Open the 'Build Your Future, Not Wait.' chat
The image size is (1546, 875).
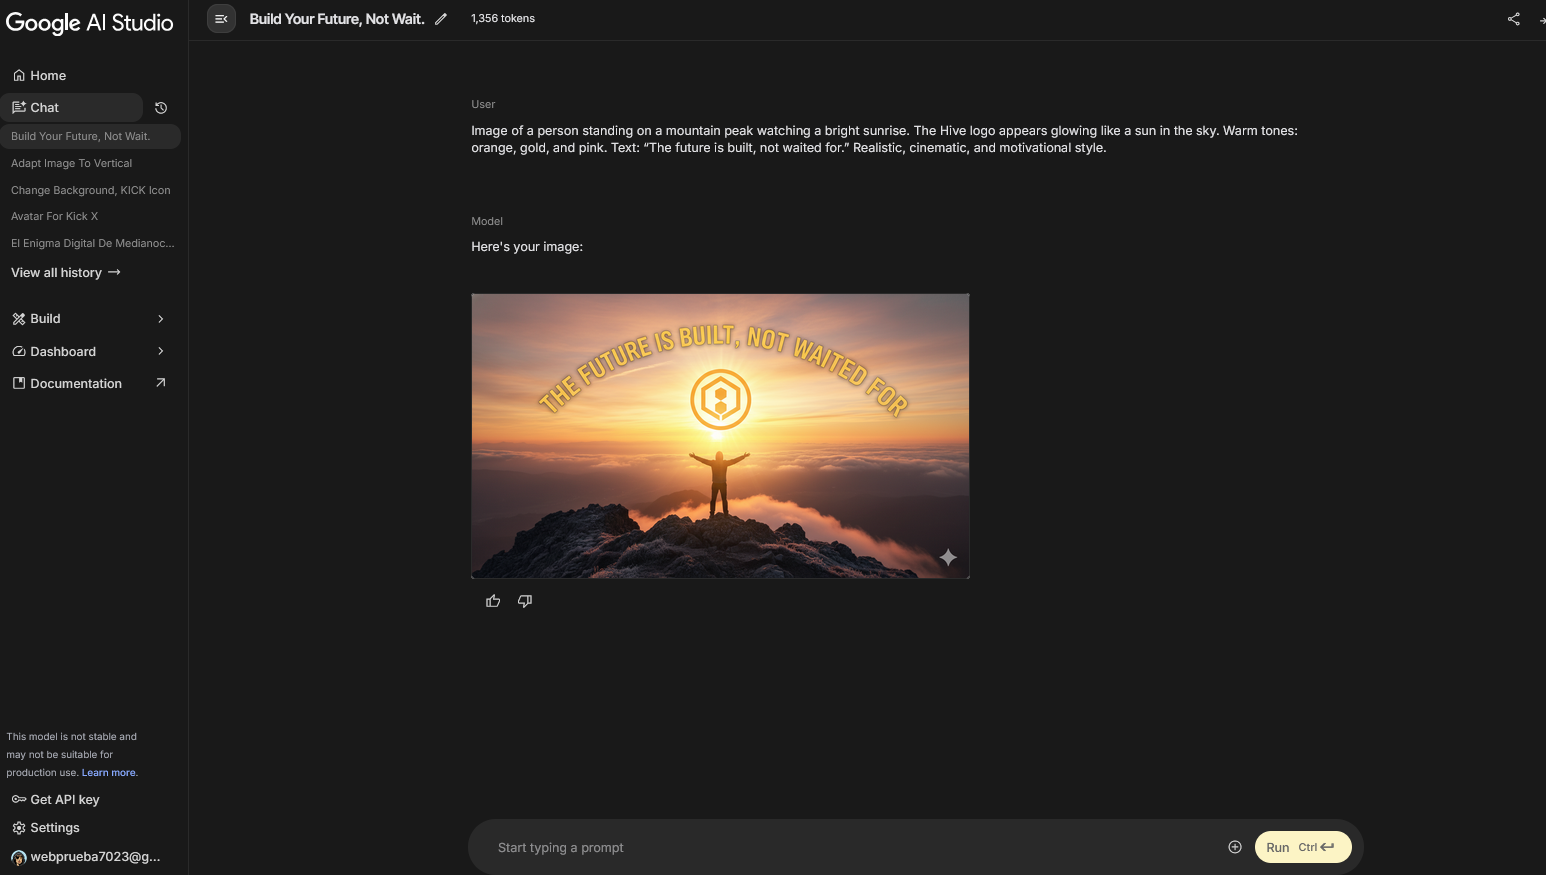click(x=90, y=136)
